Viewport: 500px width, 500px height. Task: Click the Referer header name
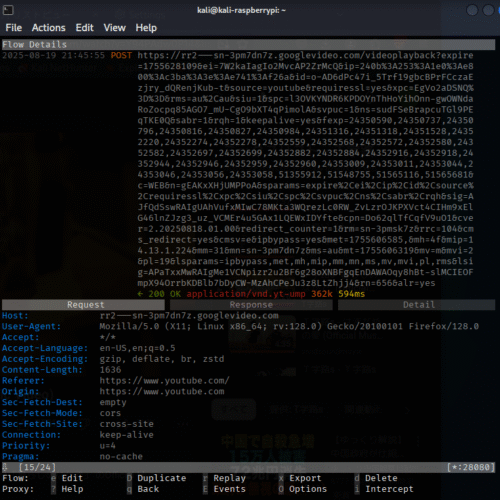23,381
